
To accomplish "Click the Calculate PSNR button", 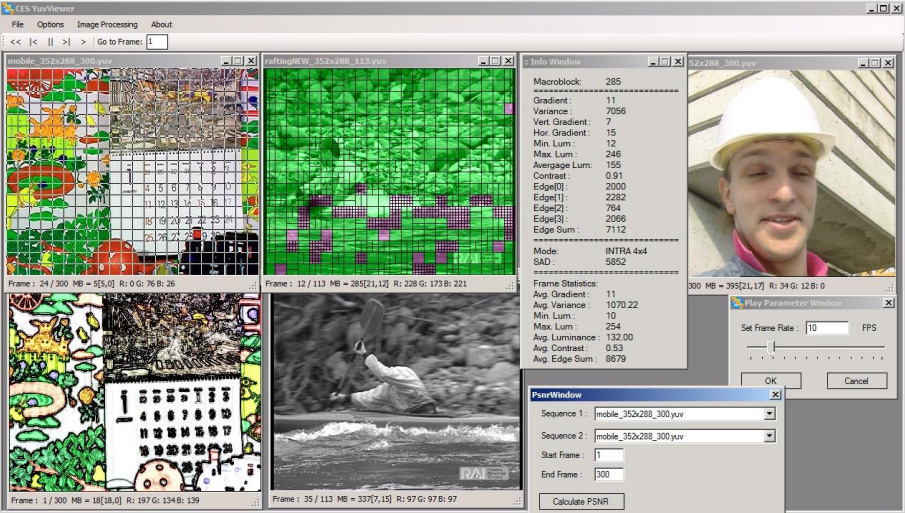I will [x=581, y=501].
